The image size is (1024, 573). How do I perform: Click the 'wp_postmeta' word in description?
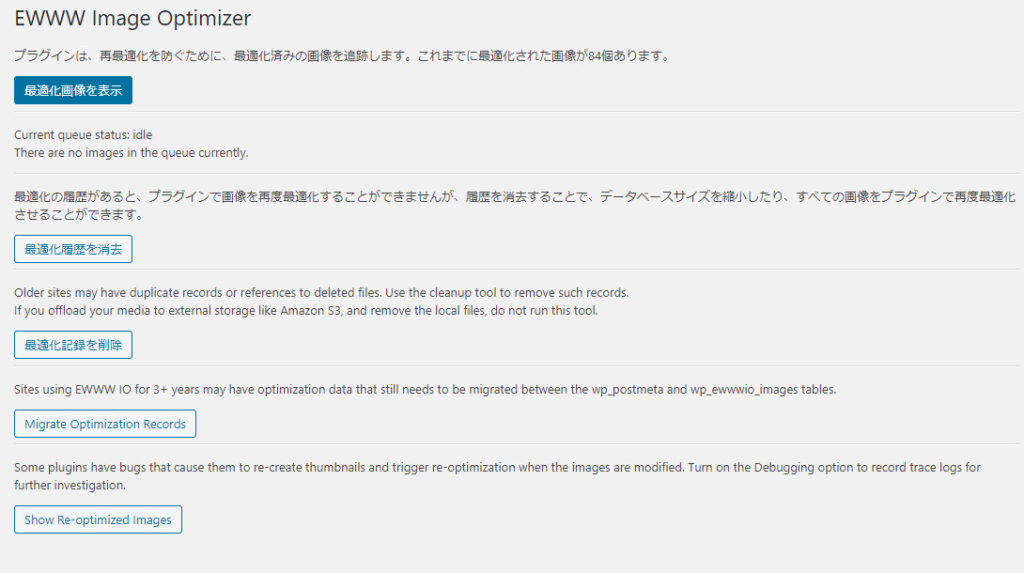[x=628, y=389]
